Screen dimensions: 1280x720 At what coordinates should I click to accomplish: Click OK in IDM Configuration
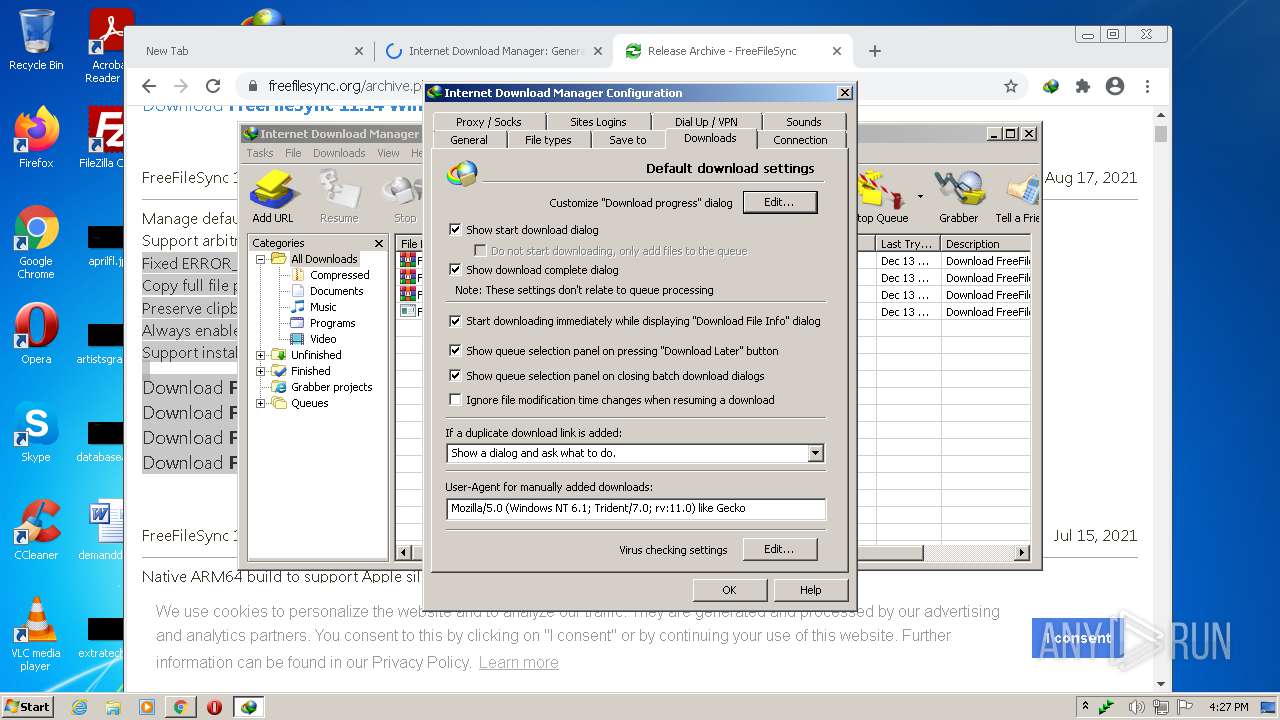tap(729, 590)
